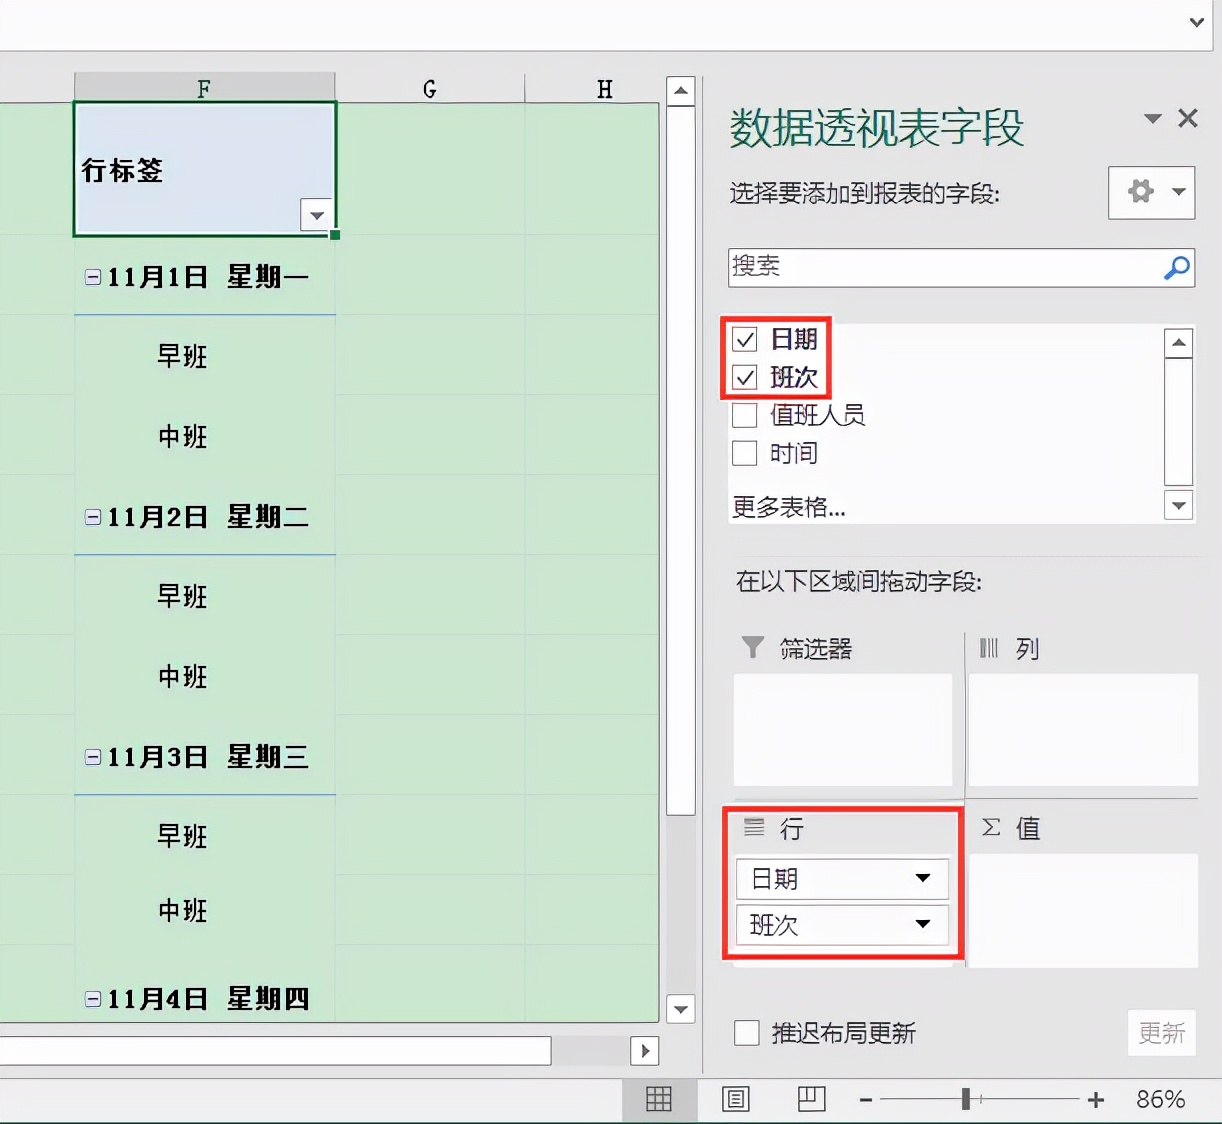Open the task pane options arrow
This screenshot has width=1222, height=1124.
[x=1153, y=119]
